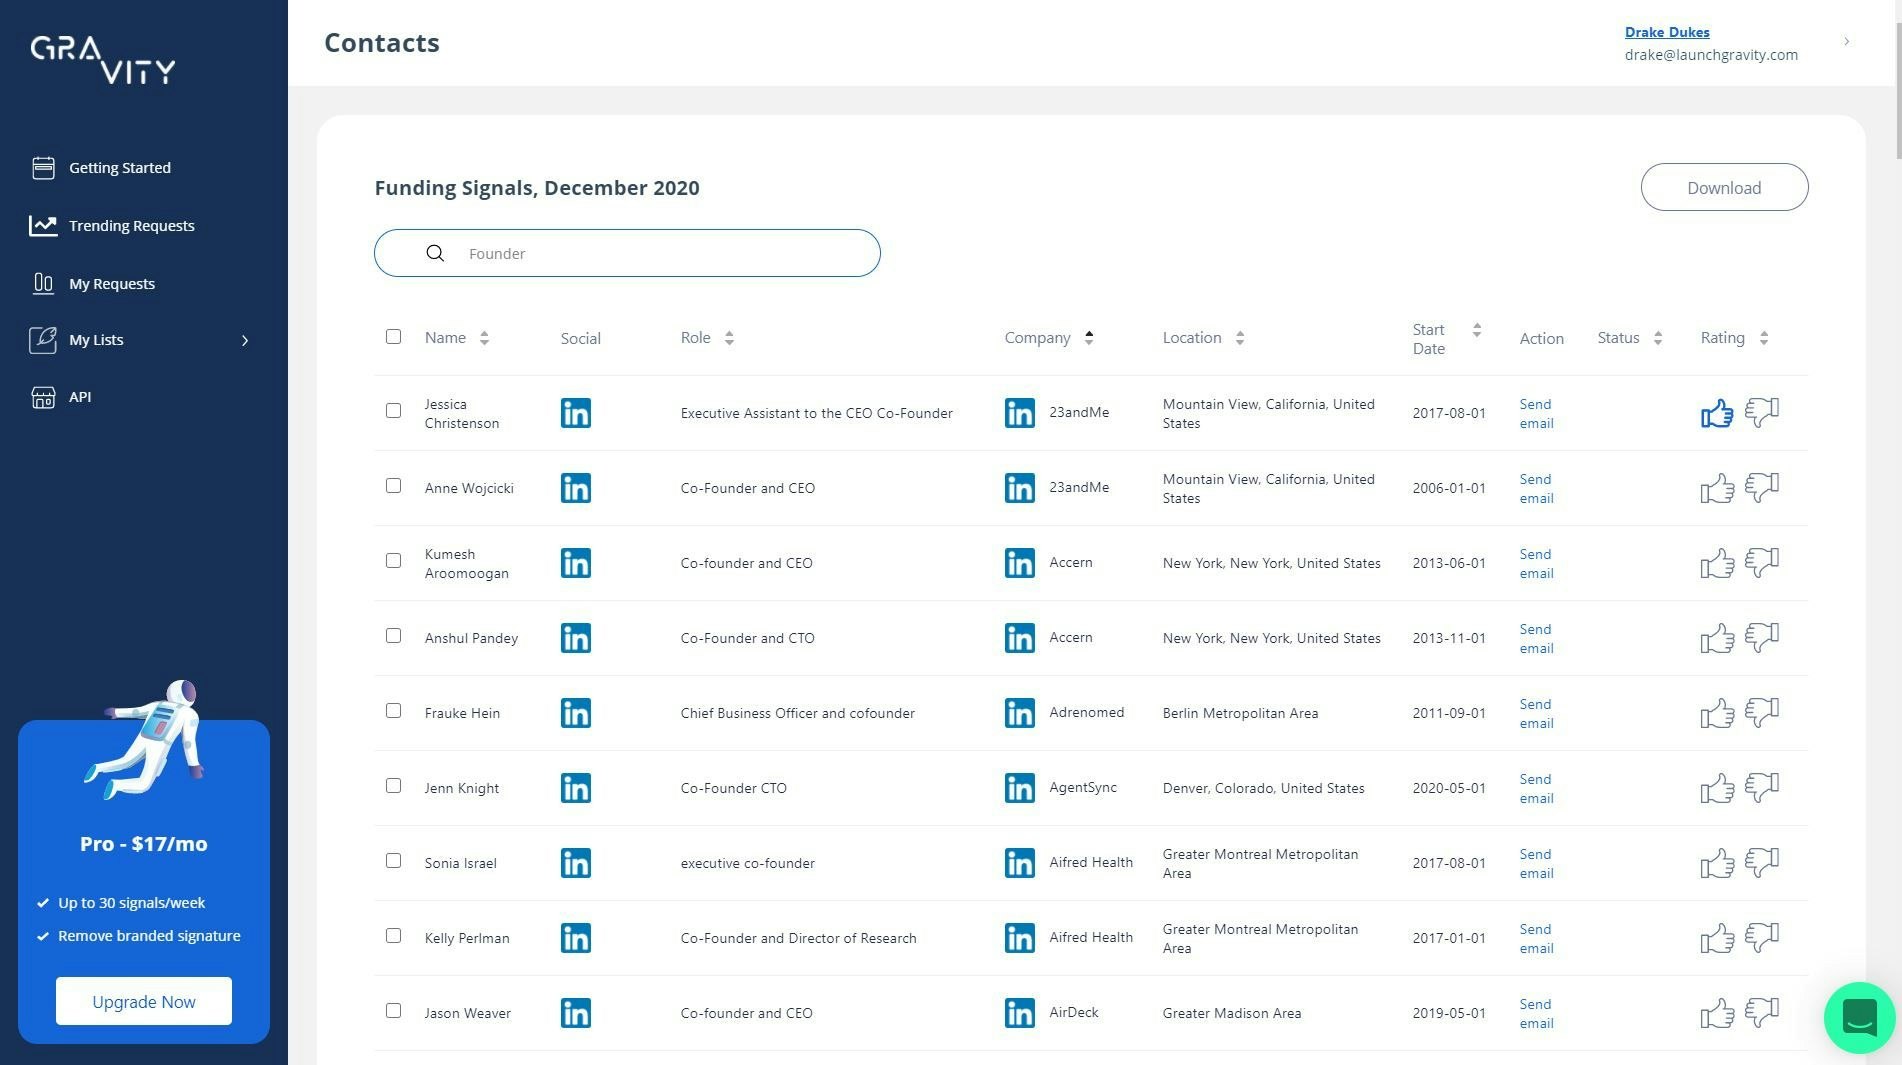Send email to Jason Weaver
The image size is (1902, 1065).
pyautogui.click(x=1536, y=1013)
